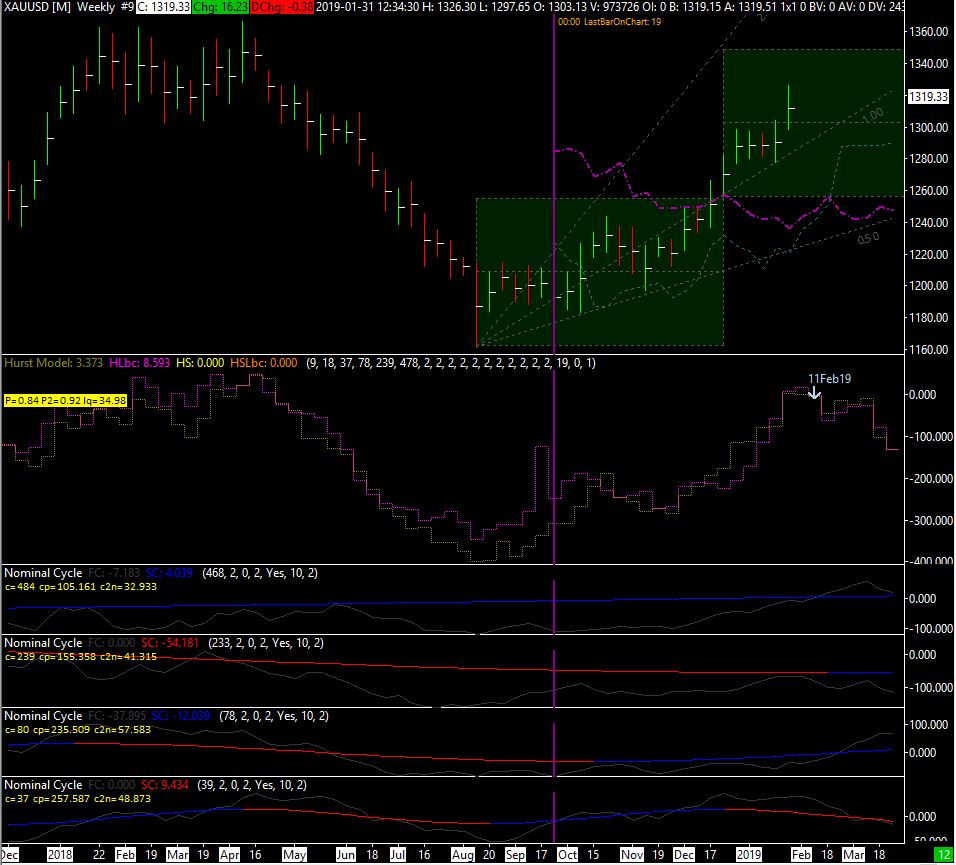Select the closing price C: 1319.33 field
Image resolution: width=956 pixels, height=865 pixels.
coord(163,7)
